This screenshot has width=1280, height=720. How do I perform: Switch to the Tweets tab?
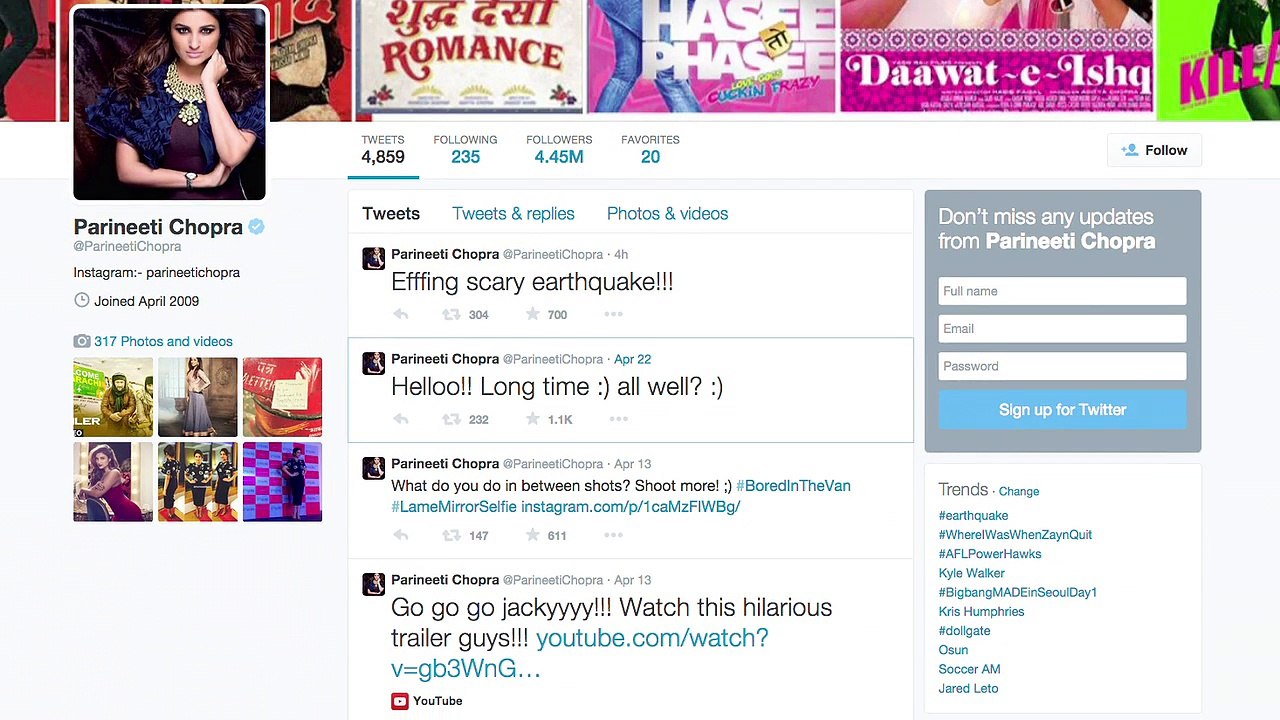391,214
